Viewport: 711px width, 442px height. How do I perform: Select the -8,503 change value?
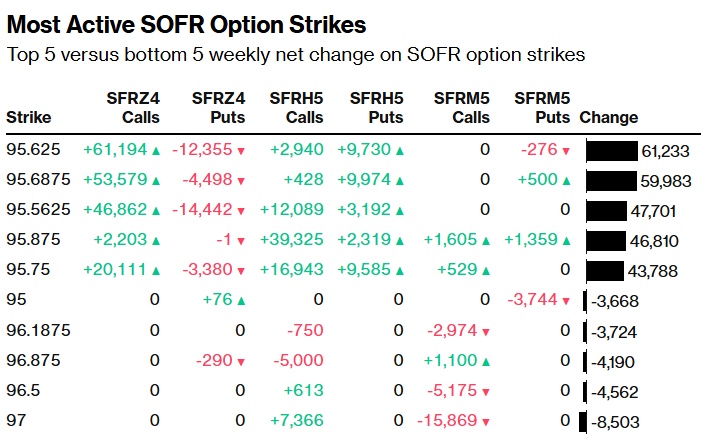coord(618,422)
